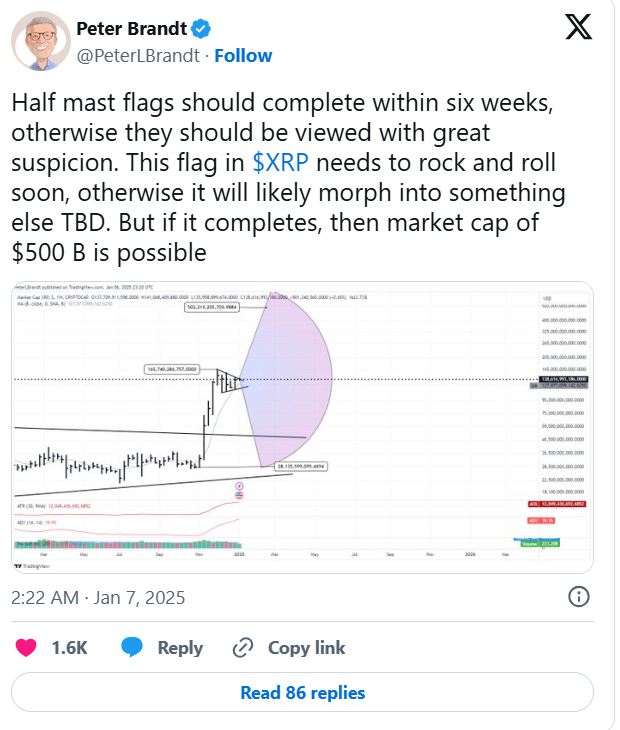Click the reply speech bubble icon
Viewport: 620px width, 730px height.
coord(133,648)
